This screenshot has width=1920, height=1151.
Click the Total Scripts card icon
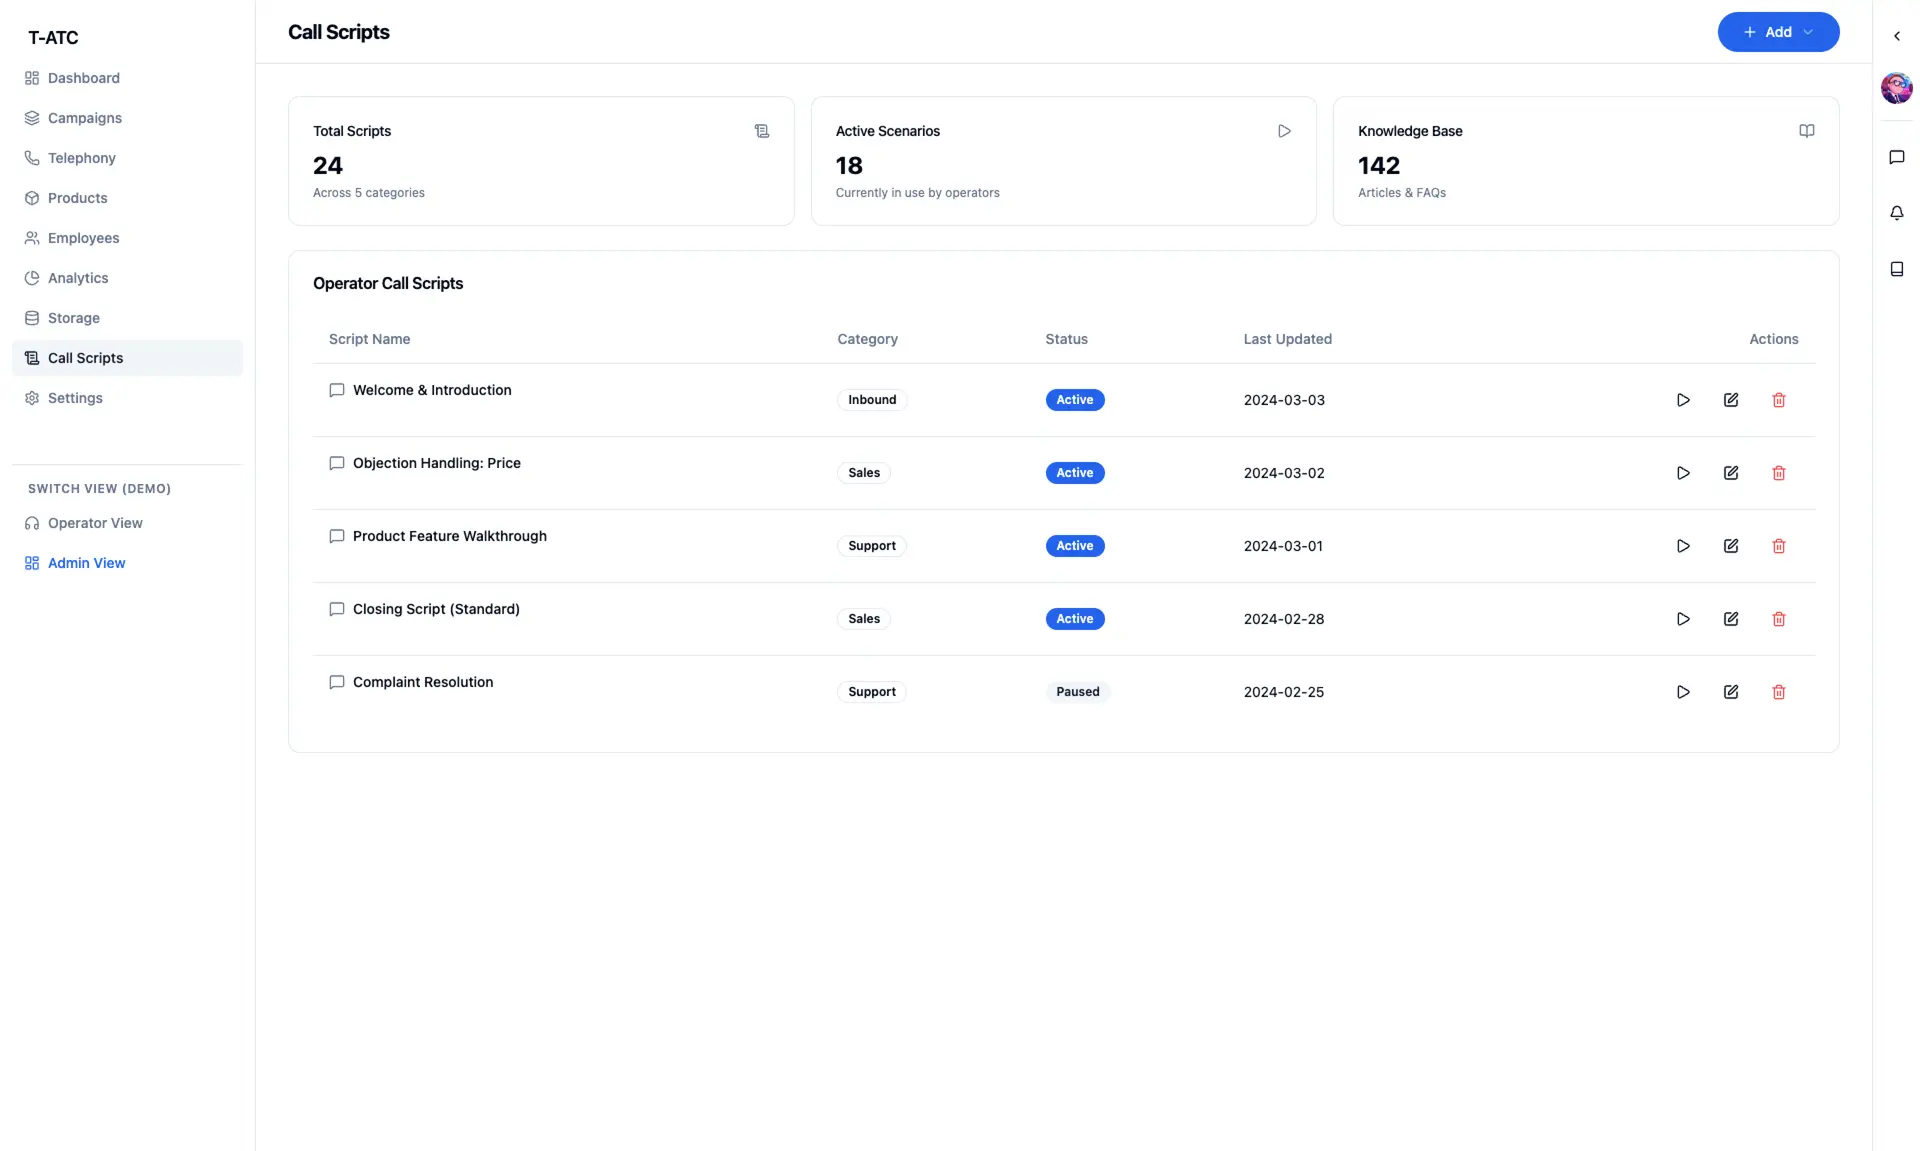761,131
